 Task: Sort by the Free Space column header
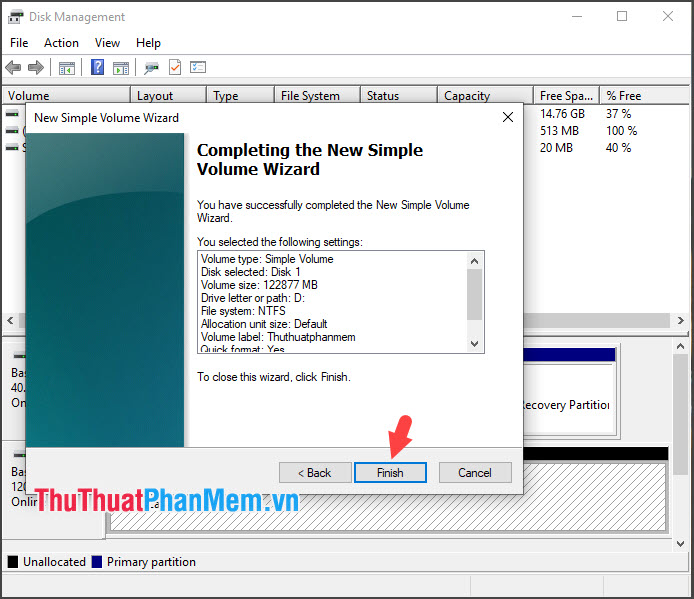(567, 96)
